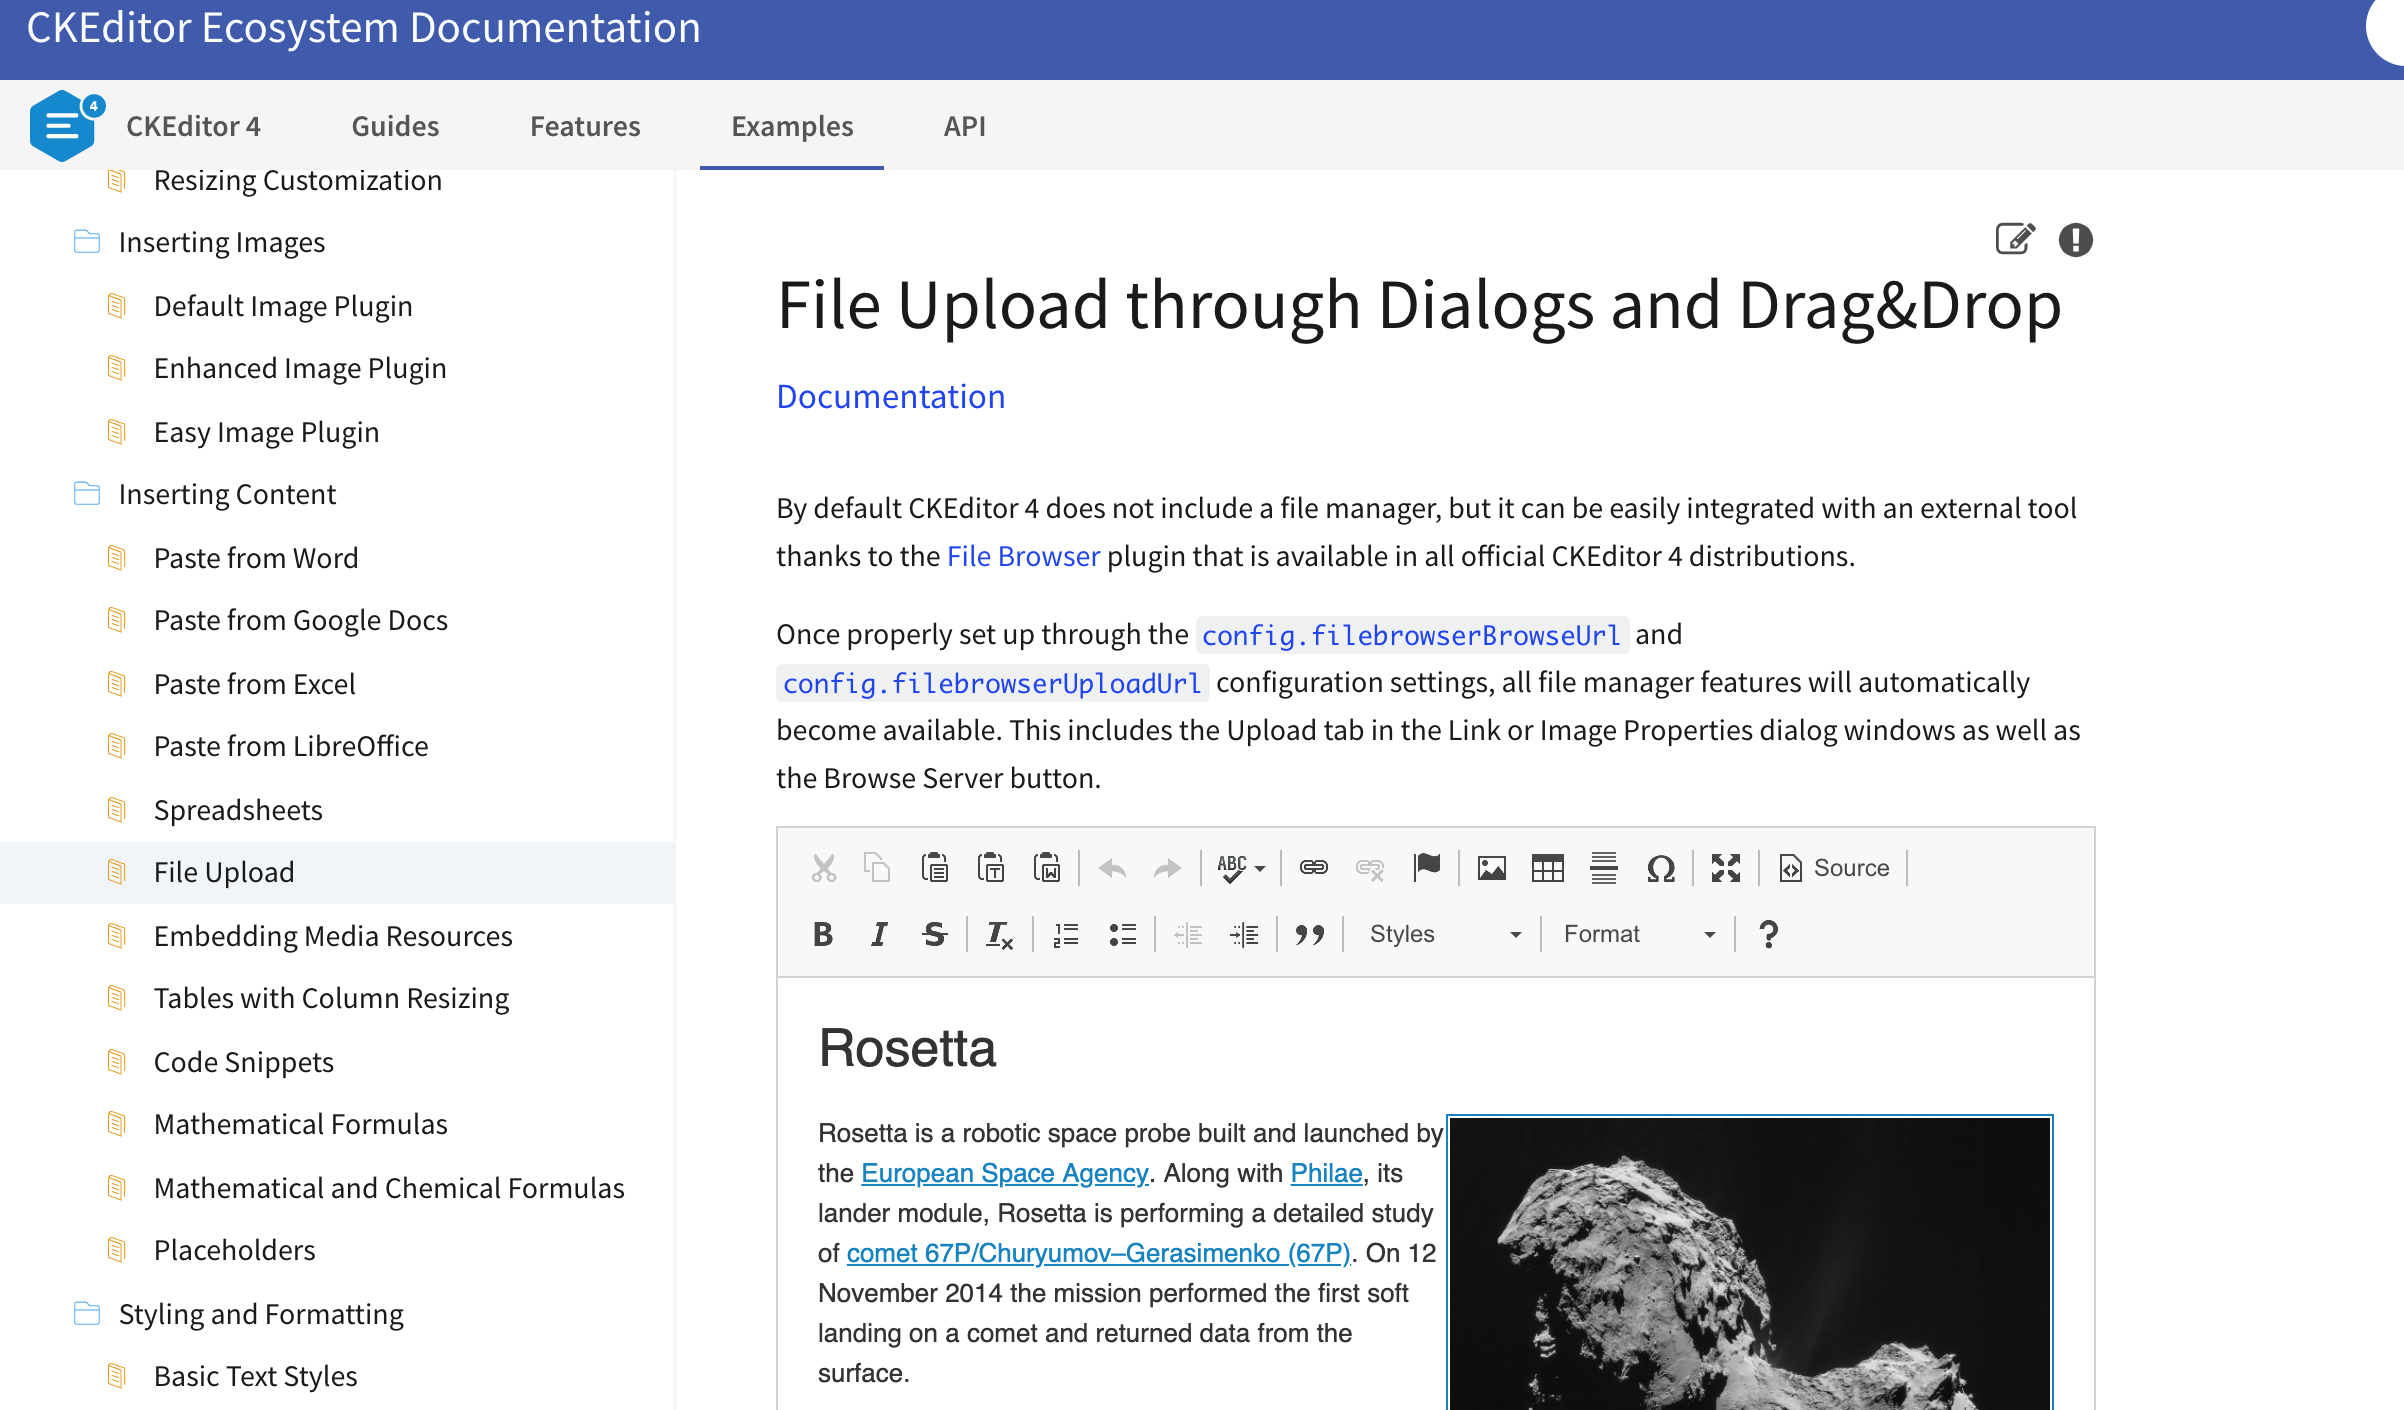This screenshot has height=1410, width=2404.
Task: Click the Philae link
Action: pos(1326,1173)
